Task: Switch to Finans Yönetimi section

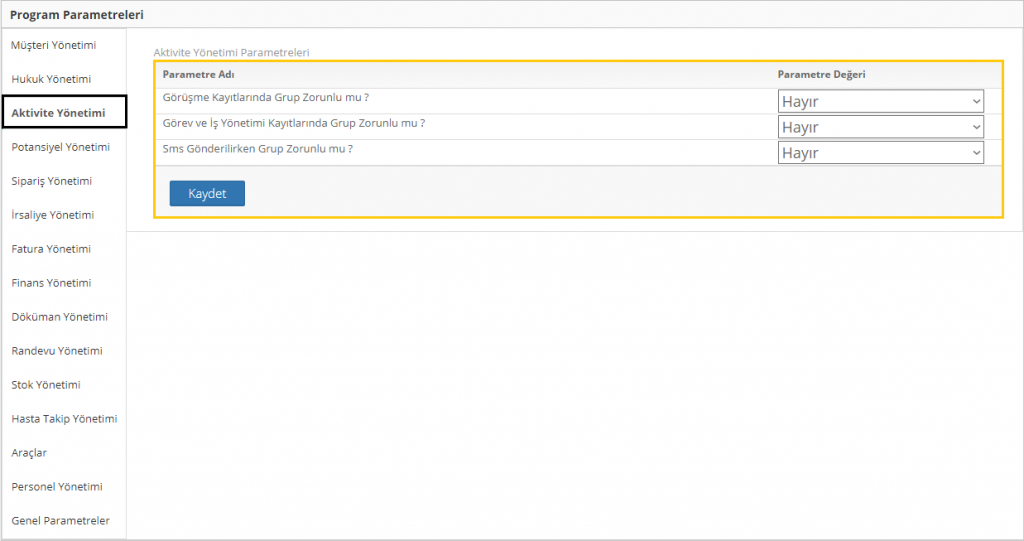Action: pyautogui.click(x=51, y=283)
